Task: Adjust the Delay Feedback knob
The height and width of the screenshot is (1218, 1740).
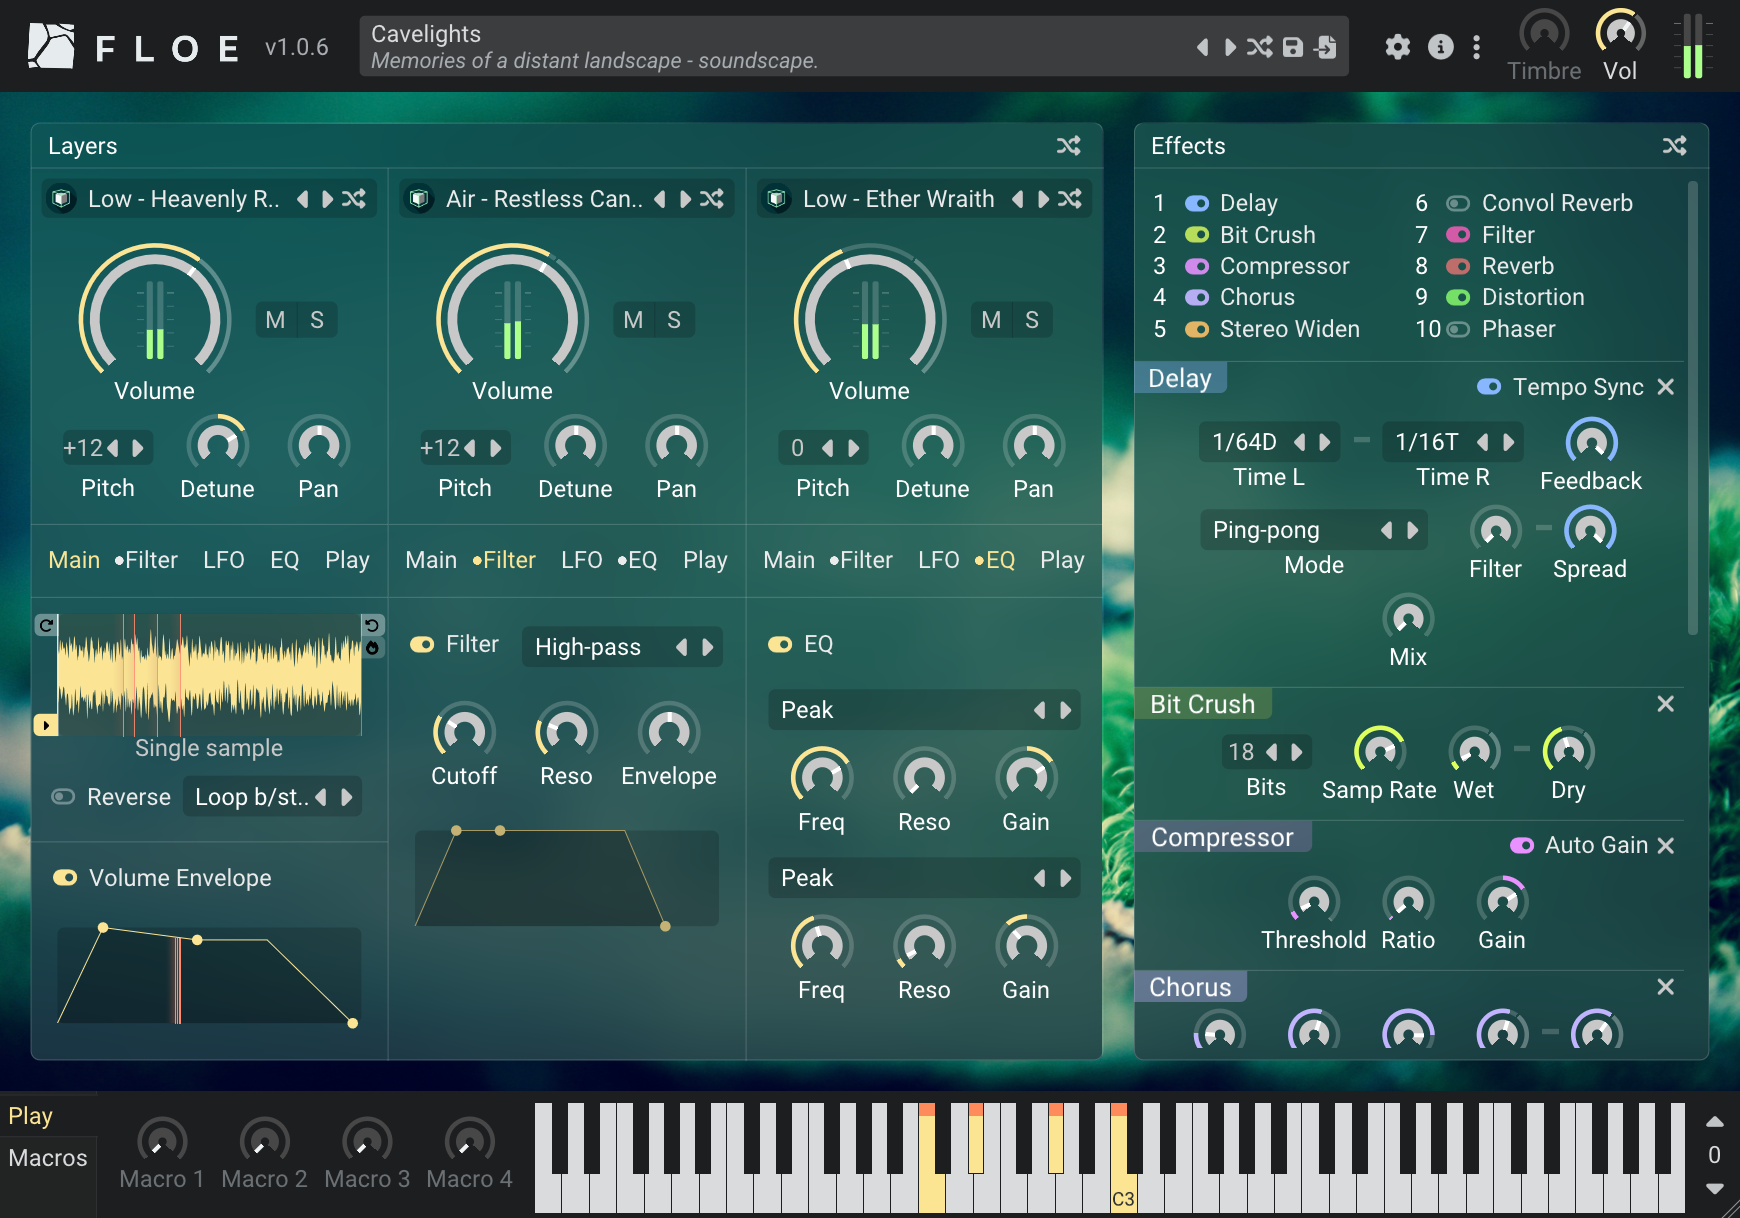Action: (x=1590, y=443)
